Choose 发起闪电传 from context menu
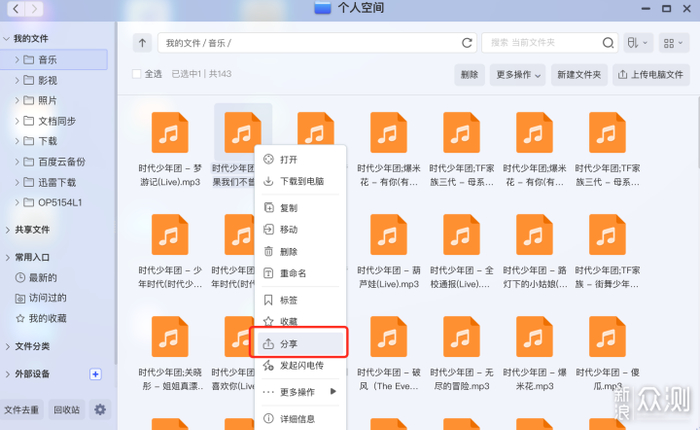The image size is (700, 430). point(300,365)
